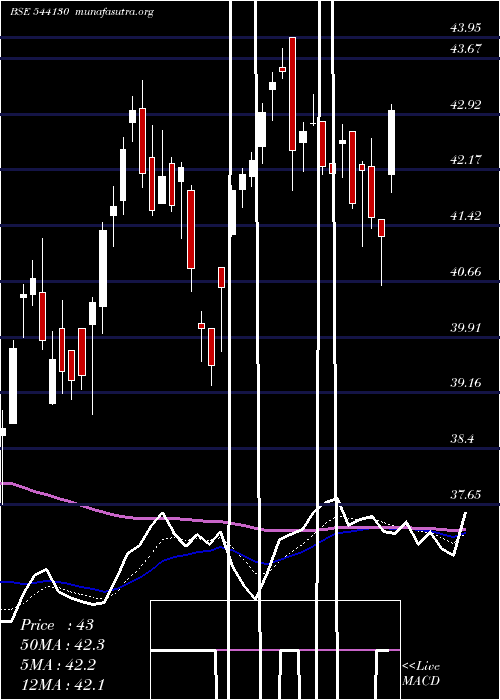This screenshot has height=700, width=500.
Task: Click the 37.65 price axis label
Action: [x=466, y=495]
